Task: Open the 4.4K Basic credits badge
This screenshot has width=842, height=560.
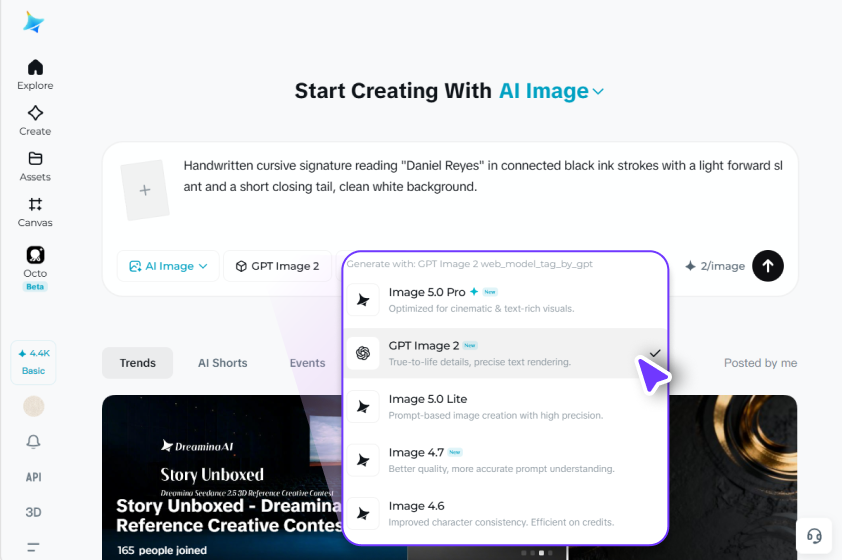Action: pyautogui.click(x=33, y=362)
